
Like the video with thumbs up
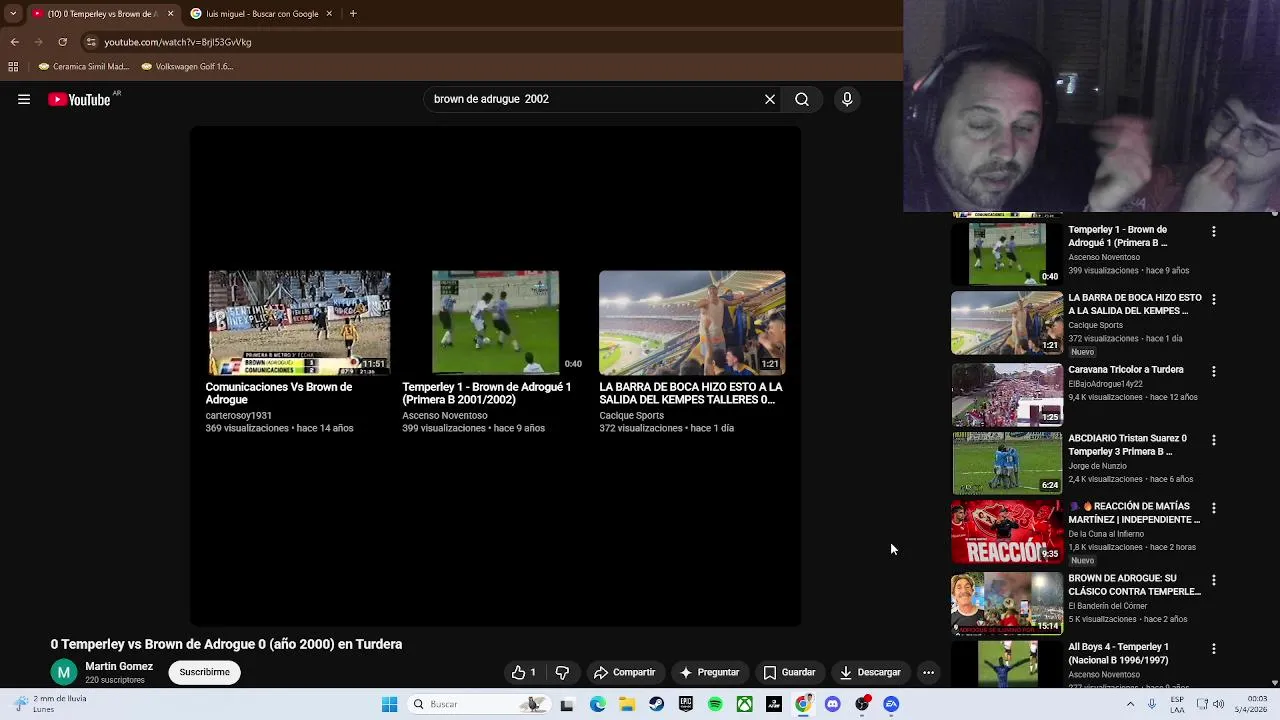tap(524, 672)
